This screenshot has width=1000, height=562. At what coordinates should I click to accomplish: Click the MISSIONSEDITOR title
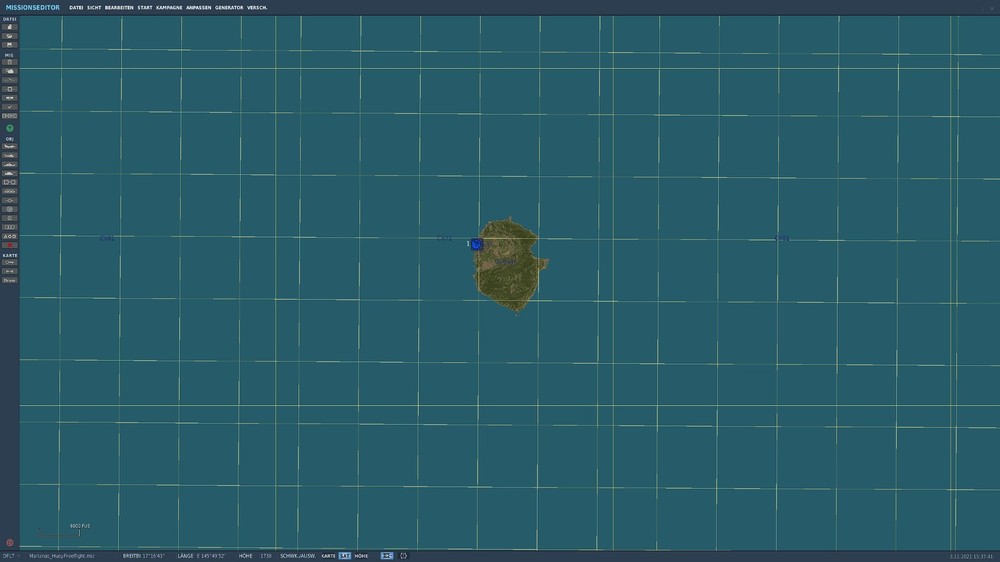[x=33, y=8]
